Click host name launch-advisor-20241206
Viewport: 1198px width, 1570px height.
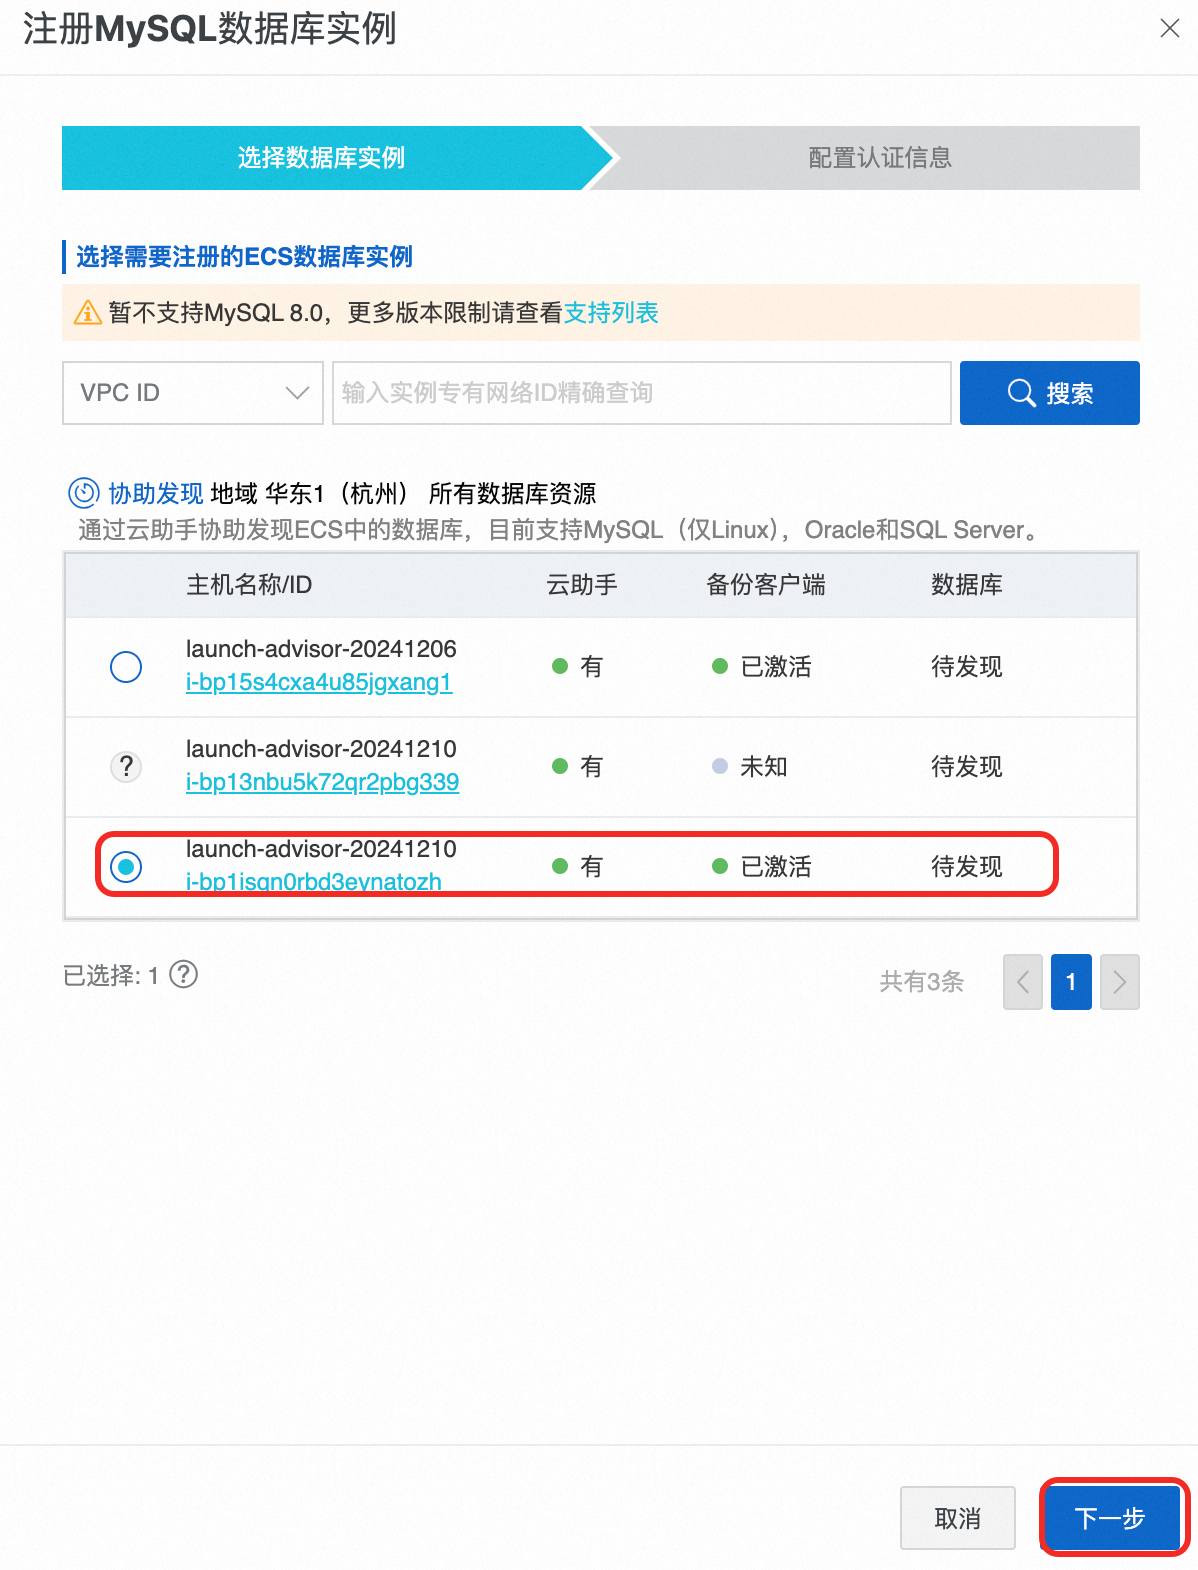[x=321, y=649]
